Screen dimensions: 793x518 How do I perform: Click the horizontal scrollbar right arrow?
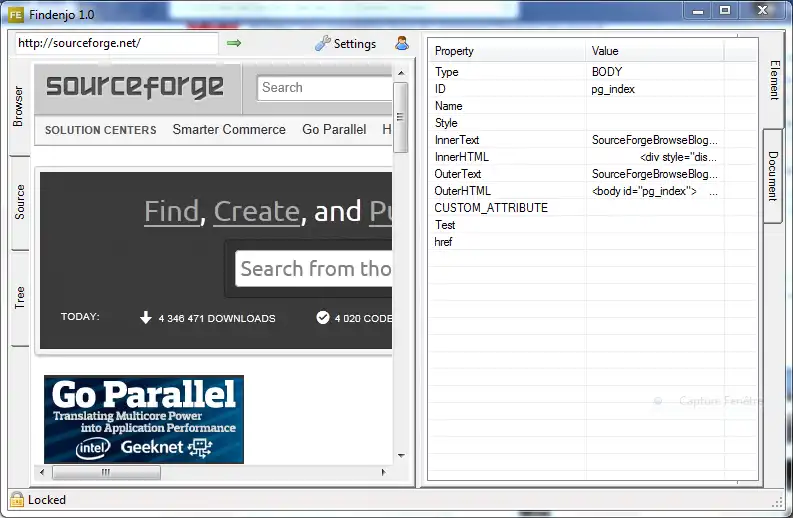coord(383,472)
